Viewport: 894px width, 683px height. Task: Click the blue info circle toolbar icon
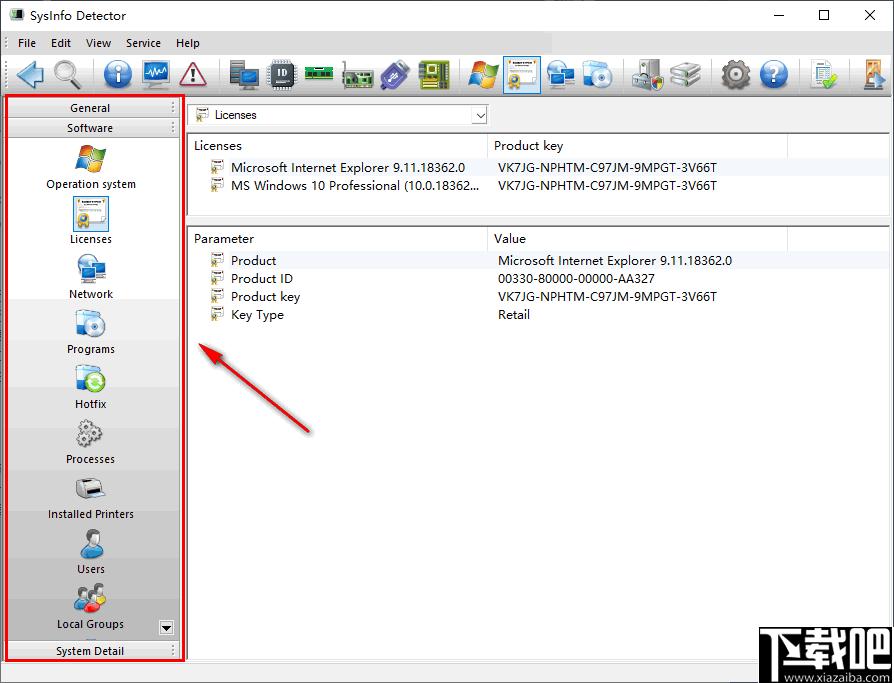coord(117,74)
